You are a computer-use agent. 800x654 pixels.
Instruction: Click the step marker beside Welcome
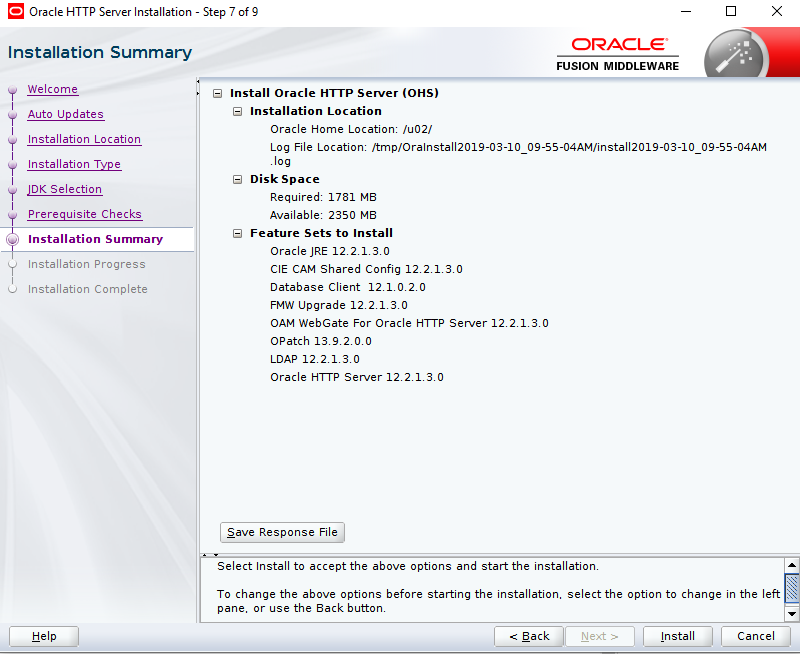tap(11, 89)
